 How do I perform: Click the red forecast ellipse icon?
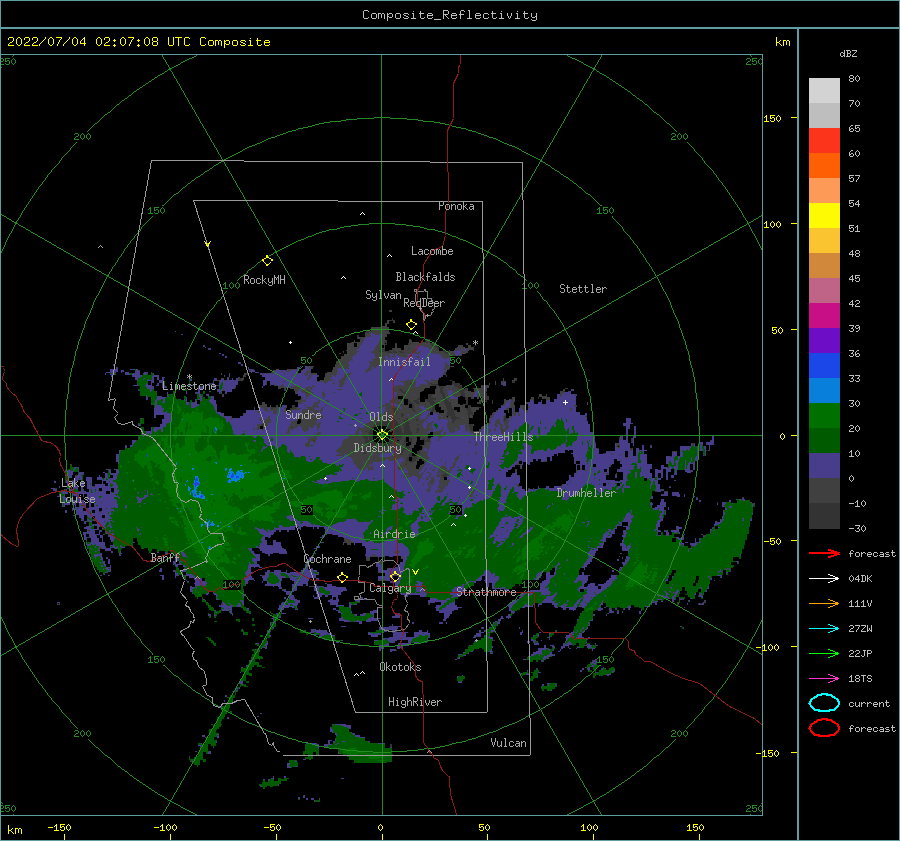tap(824, 728)
